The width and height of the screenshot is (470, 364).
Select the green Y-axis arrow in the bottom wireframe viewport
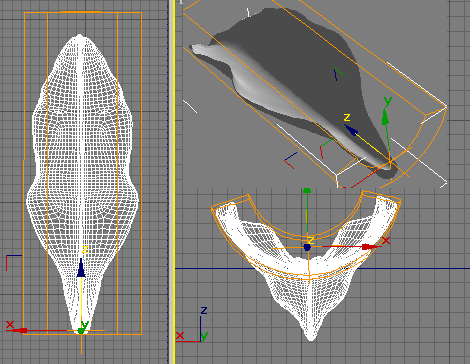click(x=307, y=191)
